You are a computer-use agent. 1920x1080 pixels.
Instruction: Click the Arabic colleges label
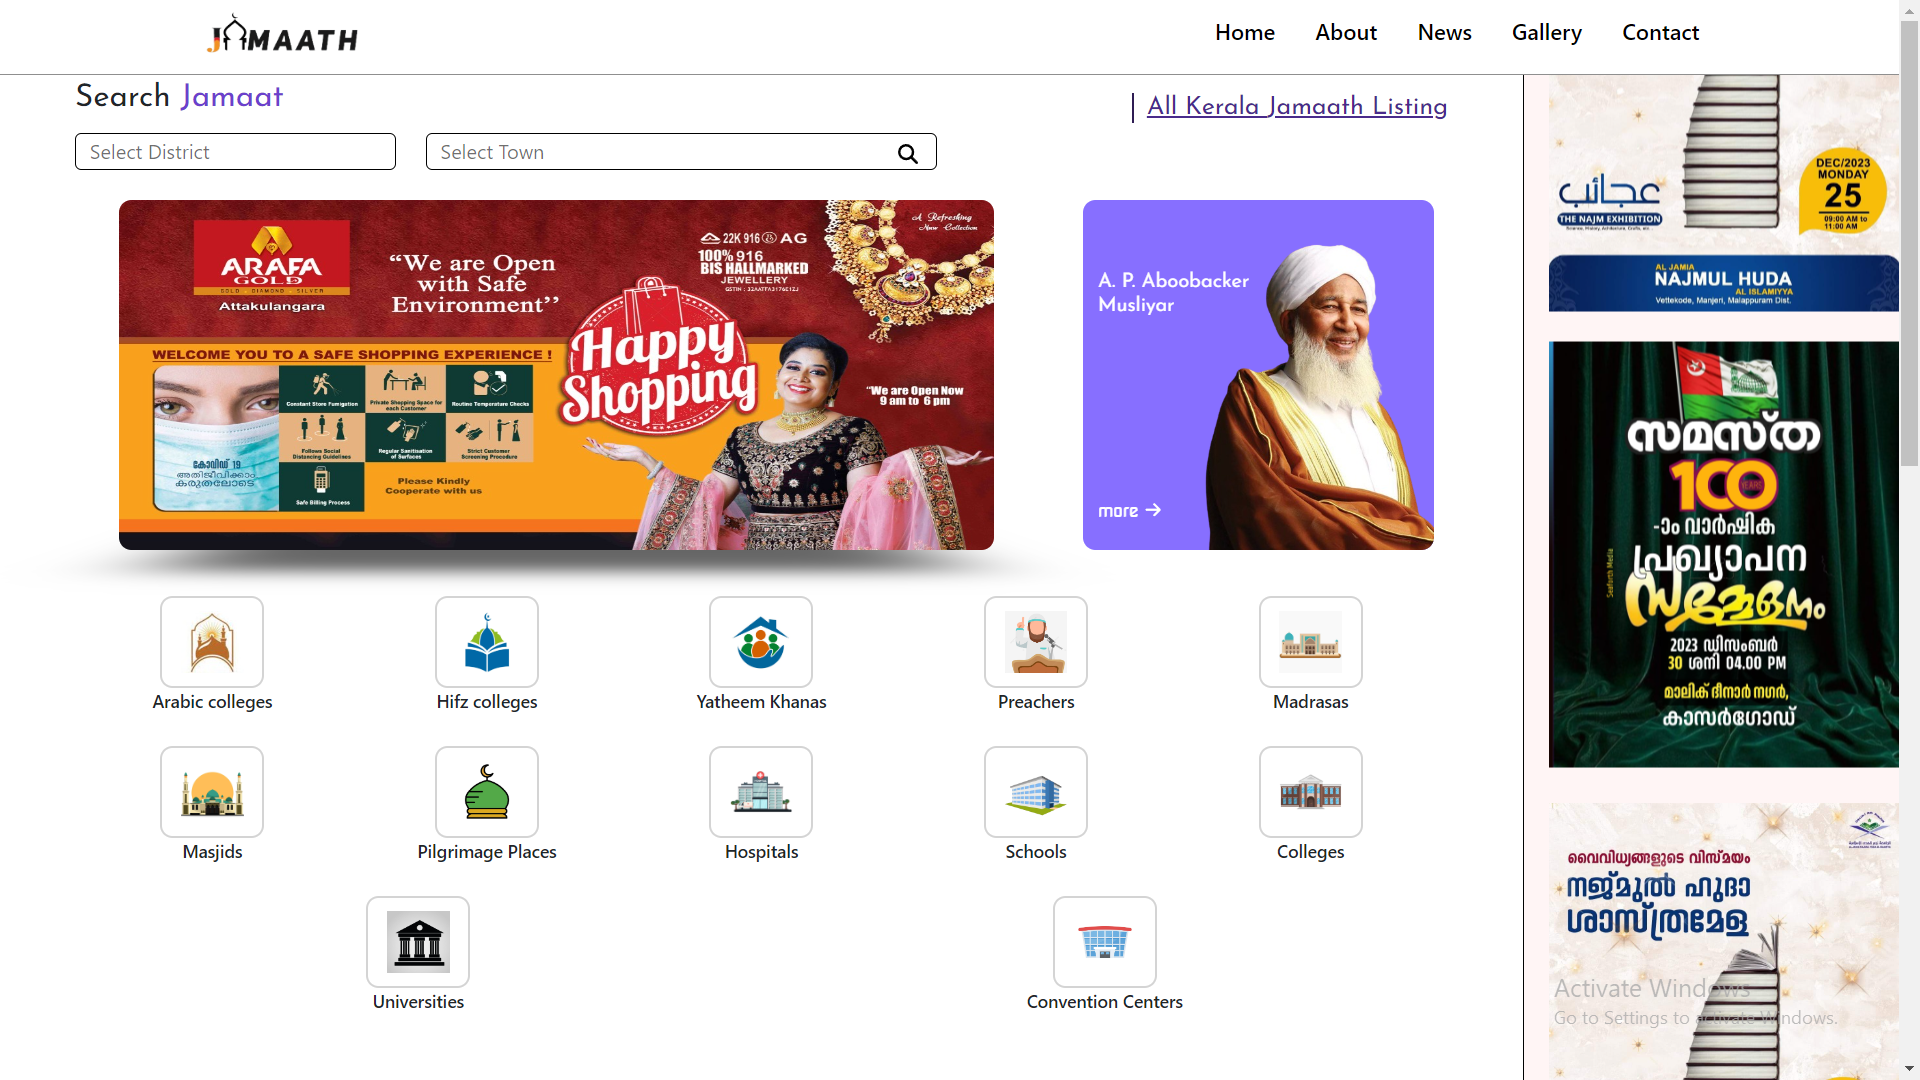[212, 702]
